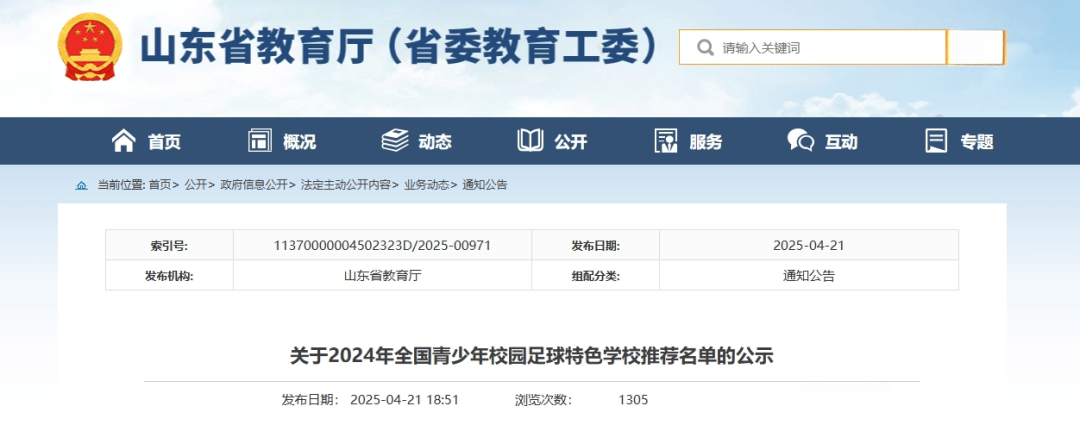The height and width of the screenshot is (425, 1080).
Task: Click the breadcrumb location home icon
Action: (81, 185)
